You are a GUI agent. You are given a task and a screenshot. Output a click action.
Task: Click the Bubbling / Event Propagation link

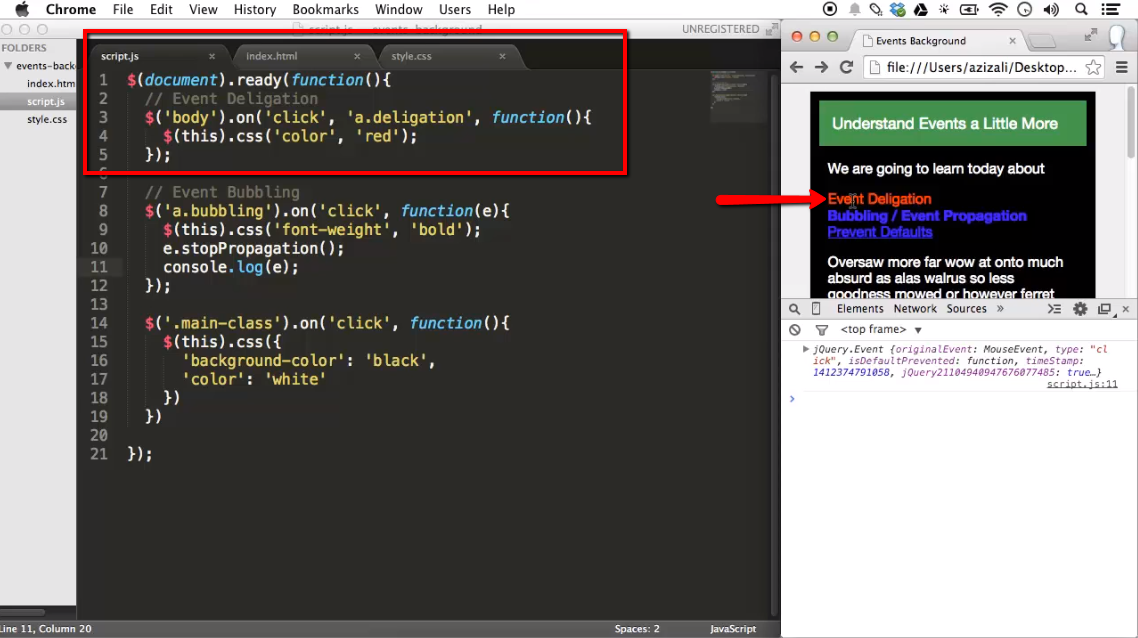point(927,216)
